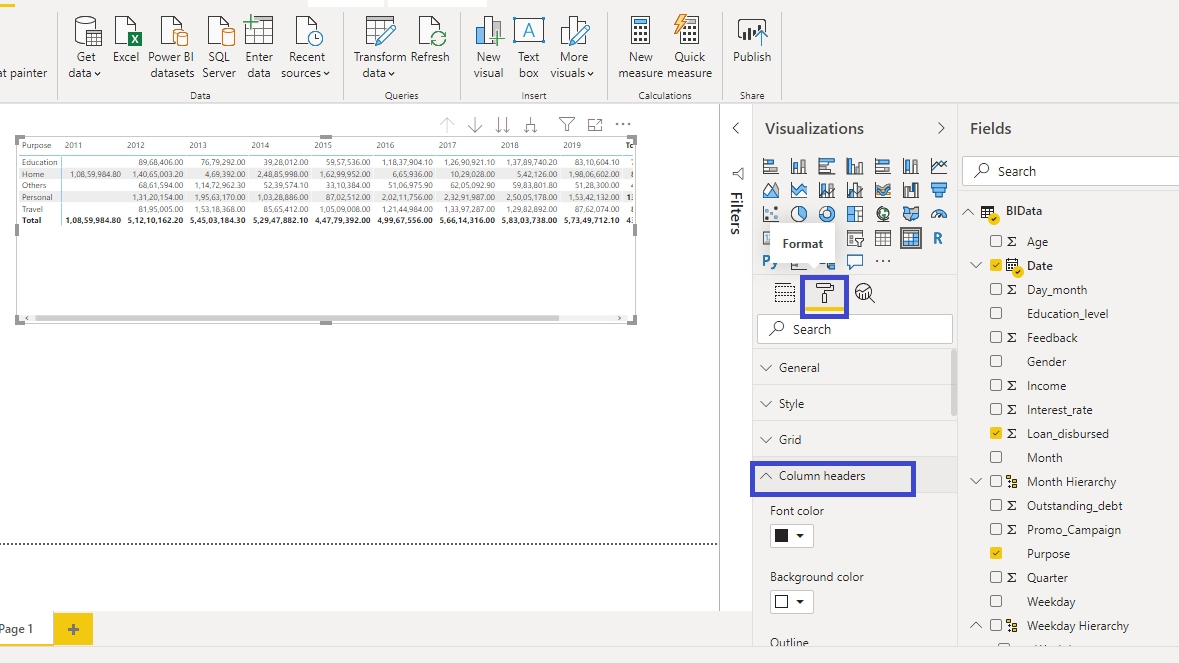Uncheck the Loan_disbursed field
Screen dimensions: 1179x663
[x=996, y=434]
